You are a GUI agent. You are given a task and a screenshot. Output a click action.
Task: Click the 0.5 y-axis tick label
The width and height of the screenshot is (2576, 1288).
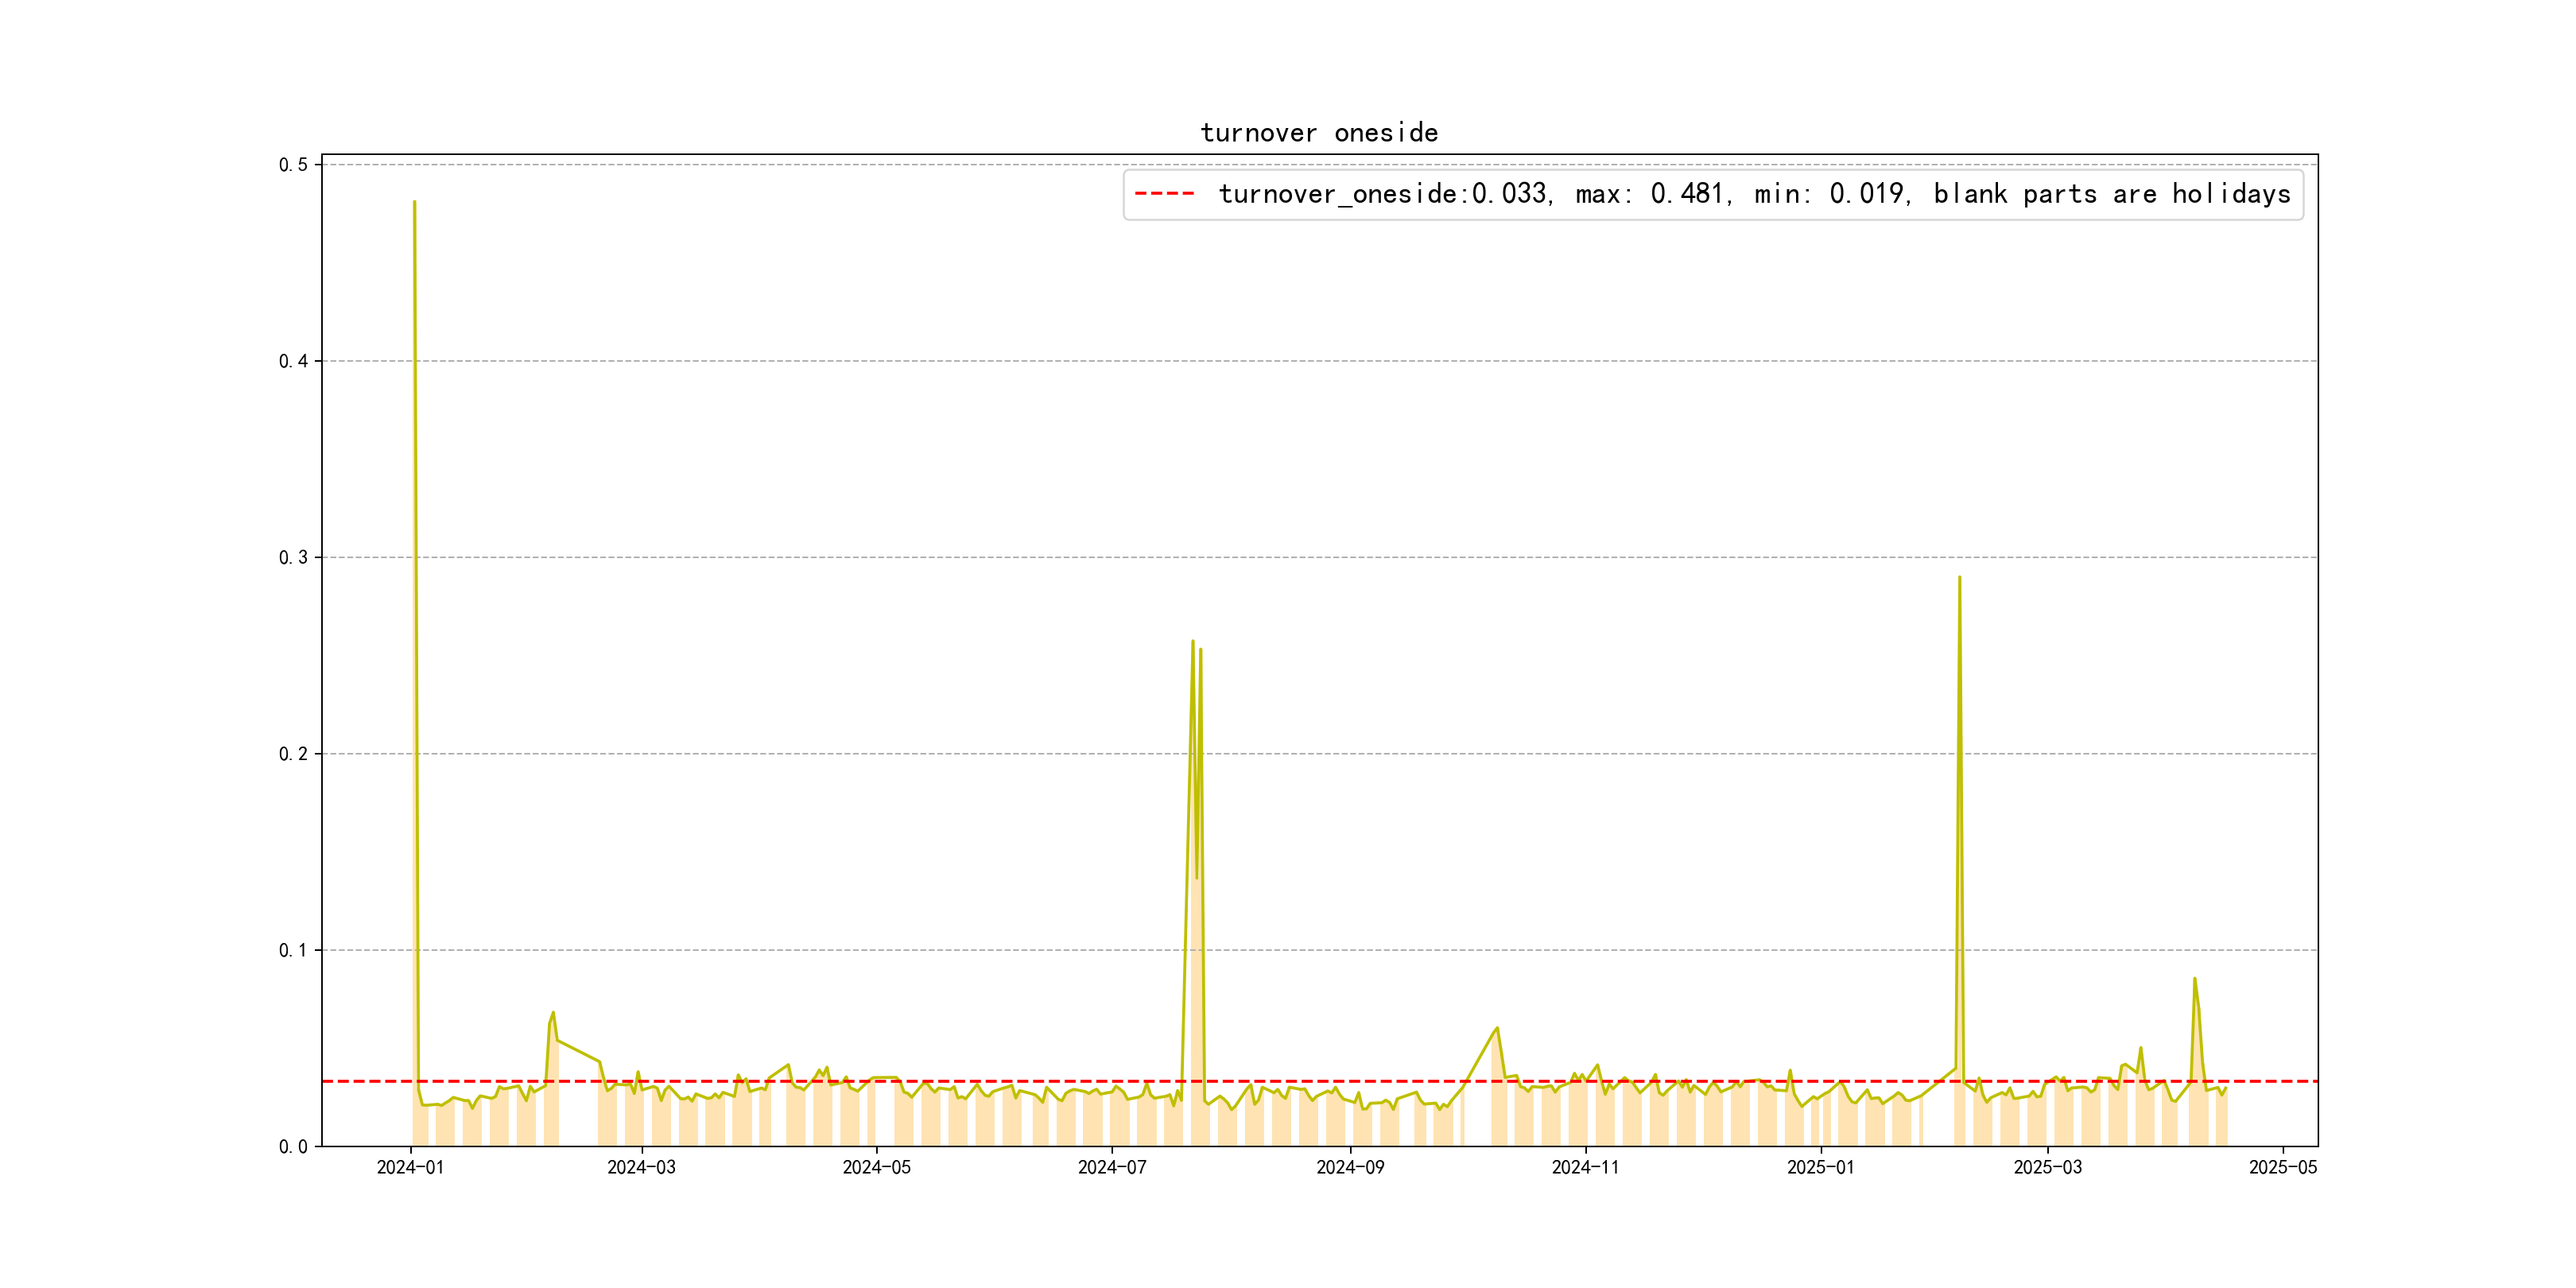pos(293,165)
